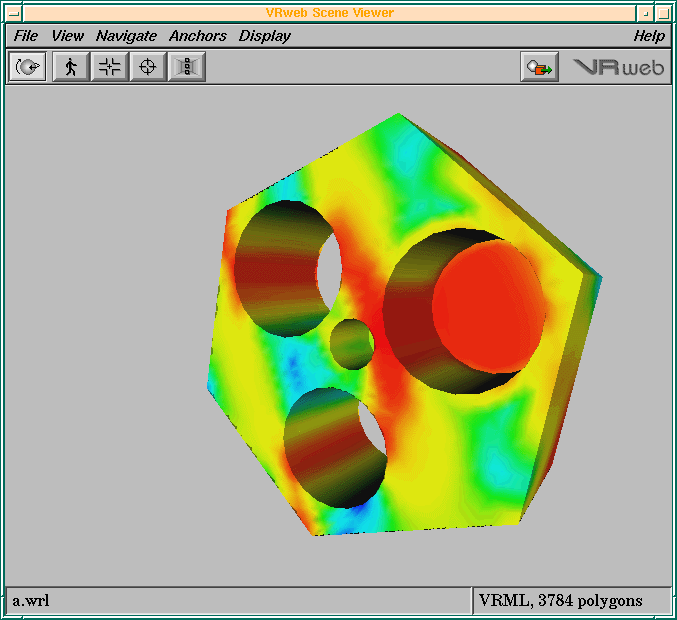Click the a.wrl filename in status bar
The width and height of the screenshot is (677, 620).
[31, 601]
